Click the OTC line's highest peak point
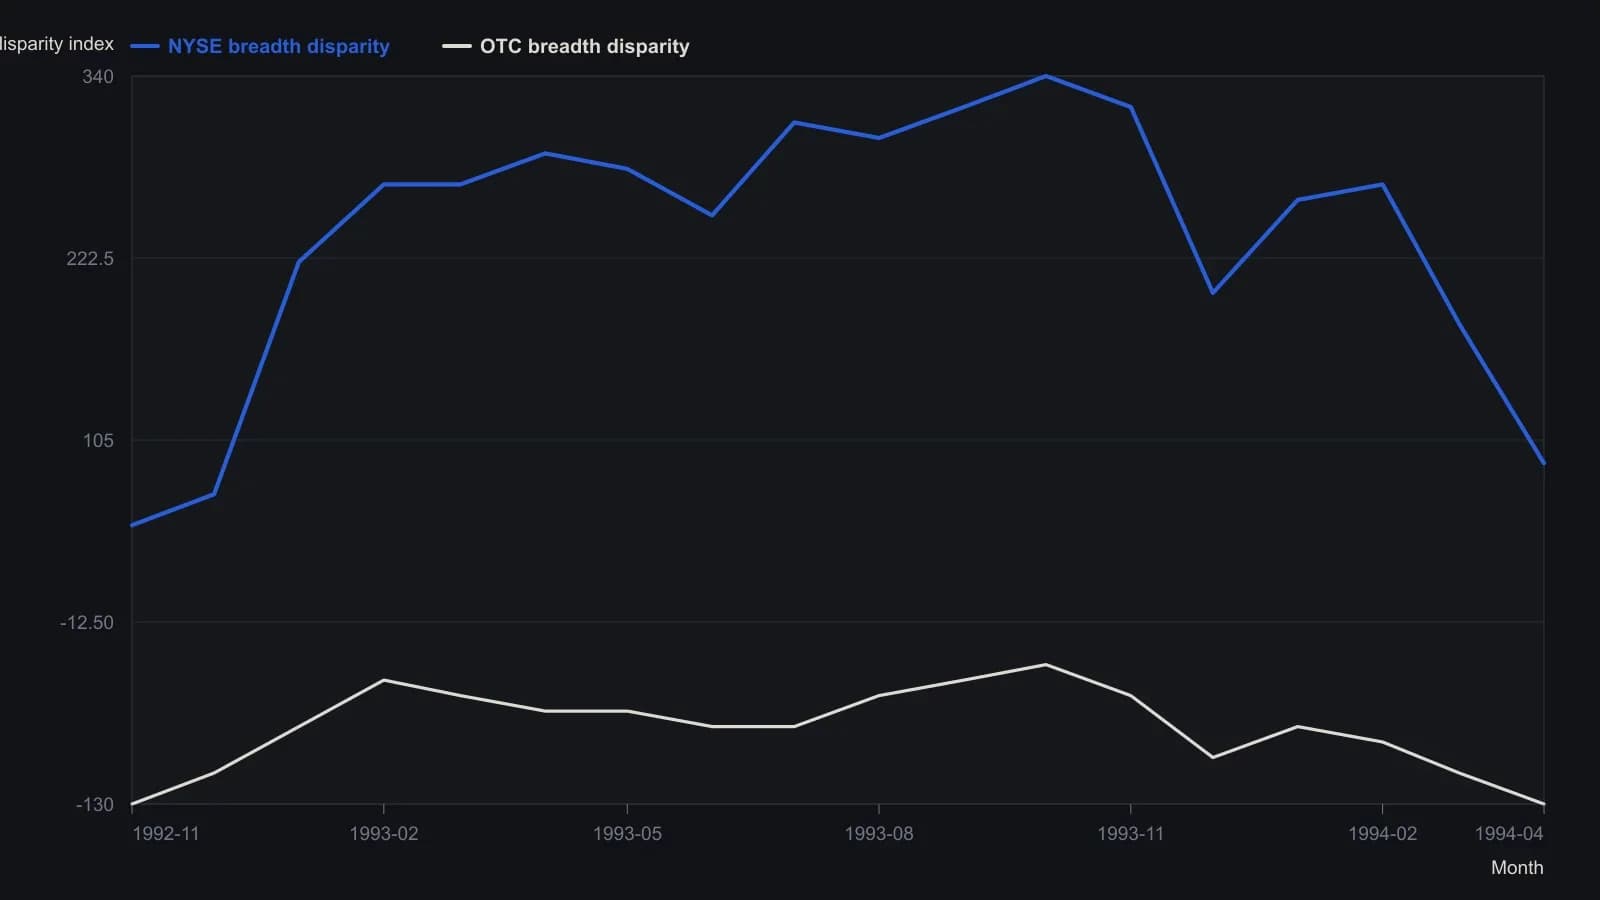1600x900 pixels. 1046,665
